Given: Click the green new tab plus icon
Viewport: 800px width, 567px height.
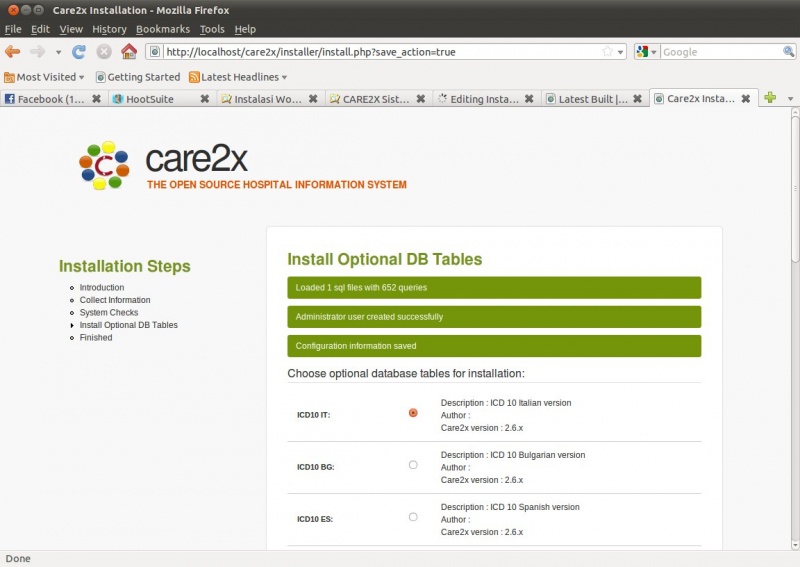Looking at the screenshot, I should (x=769, y=98).
